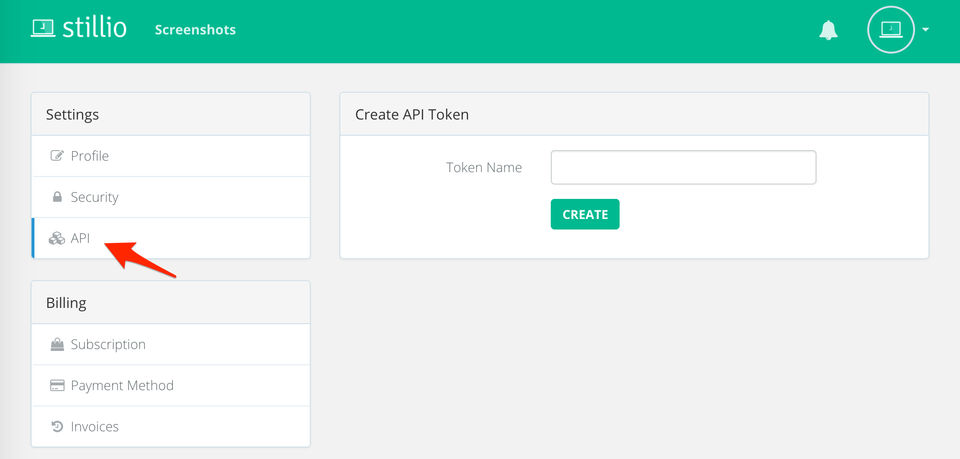Click the circular user avatar

click(890, 30)
